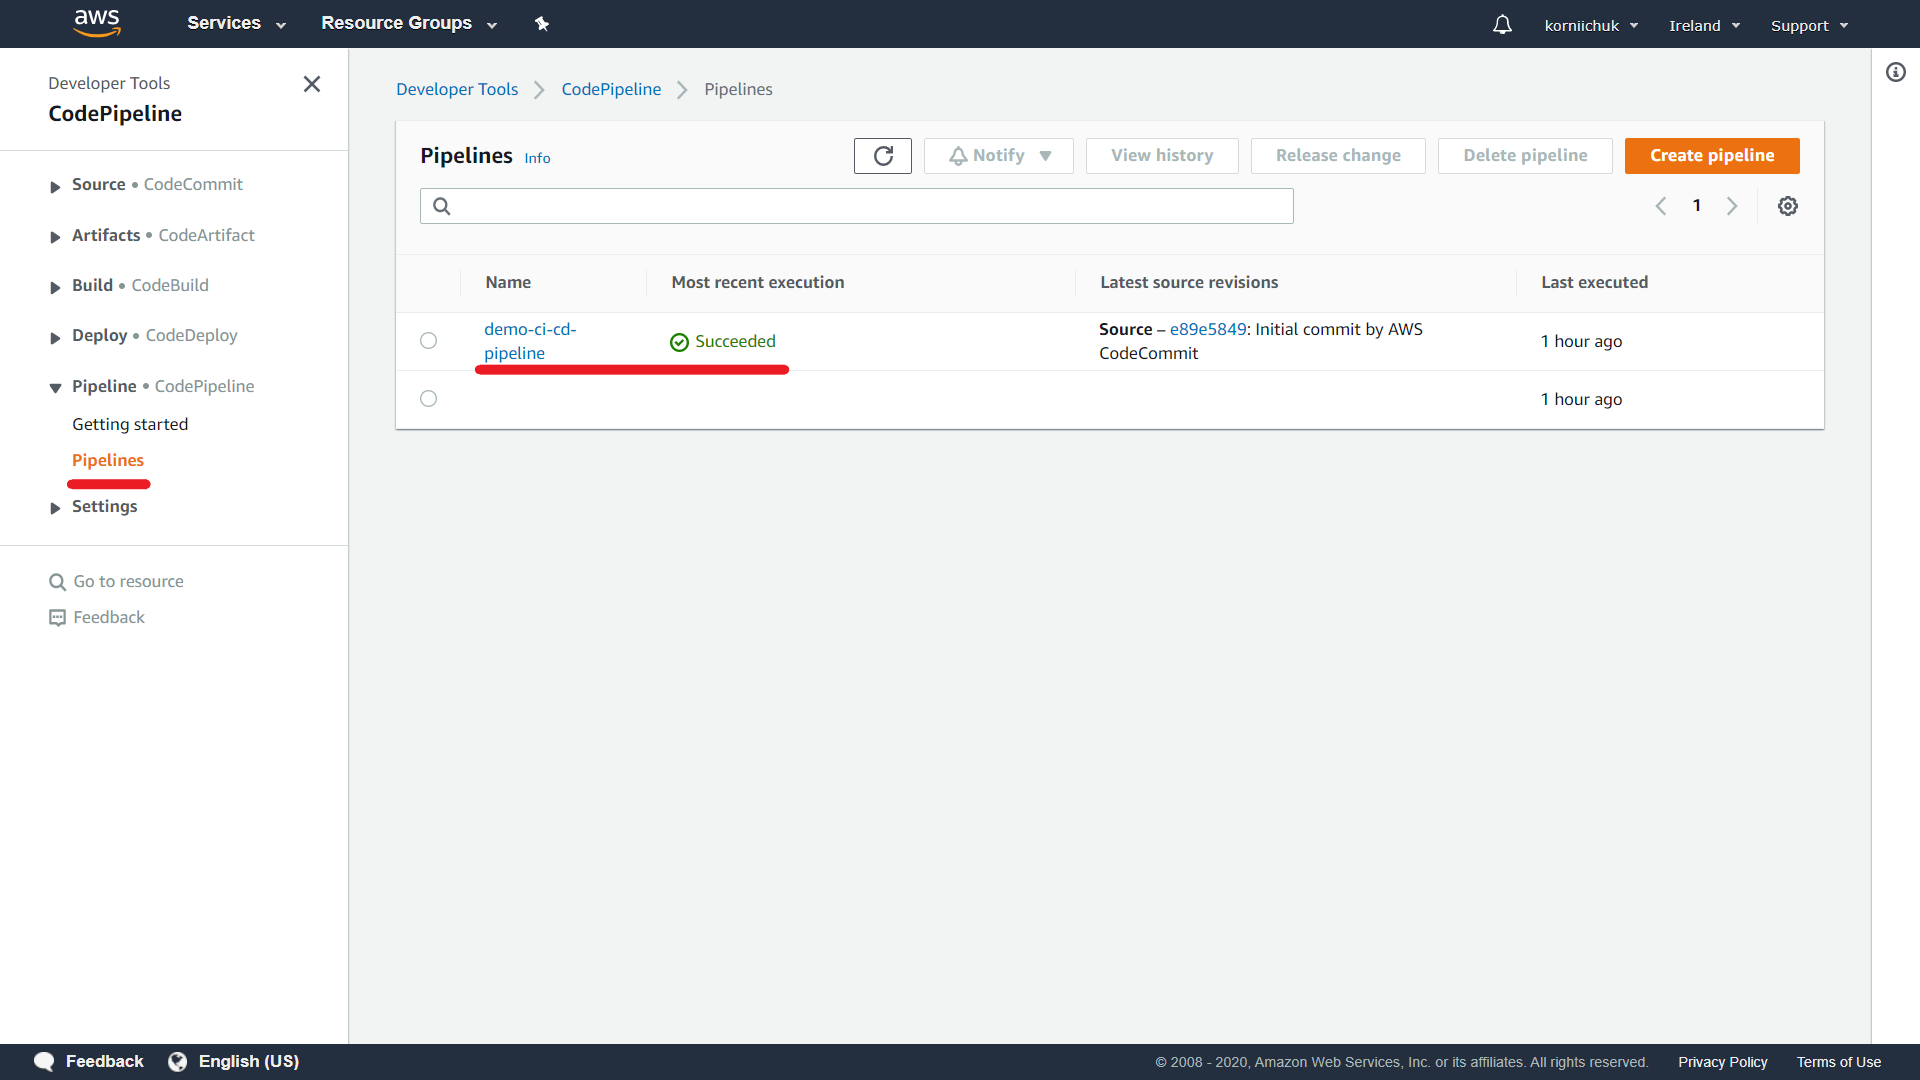Expand the Source CodeCommit section

[x=55, y=186]
